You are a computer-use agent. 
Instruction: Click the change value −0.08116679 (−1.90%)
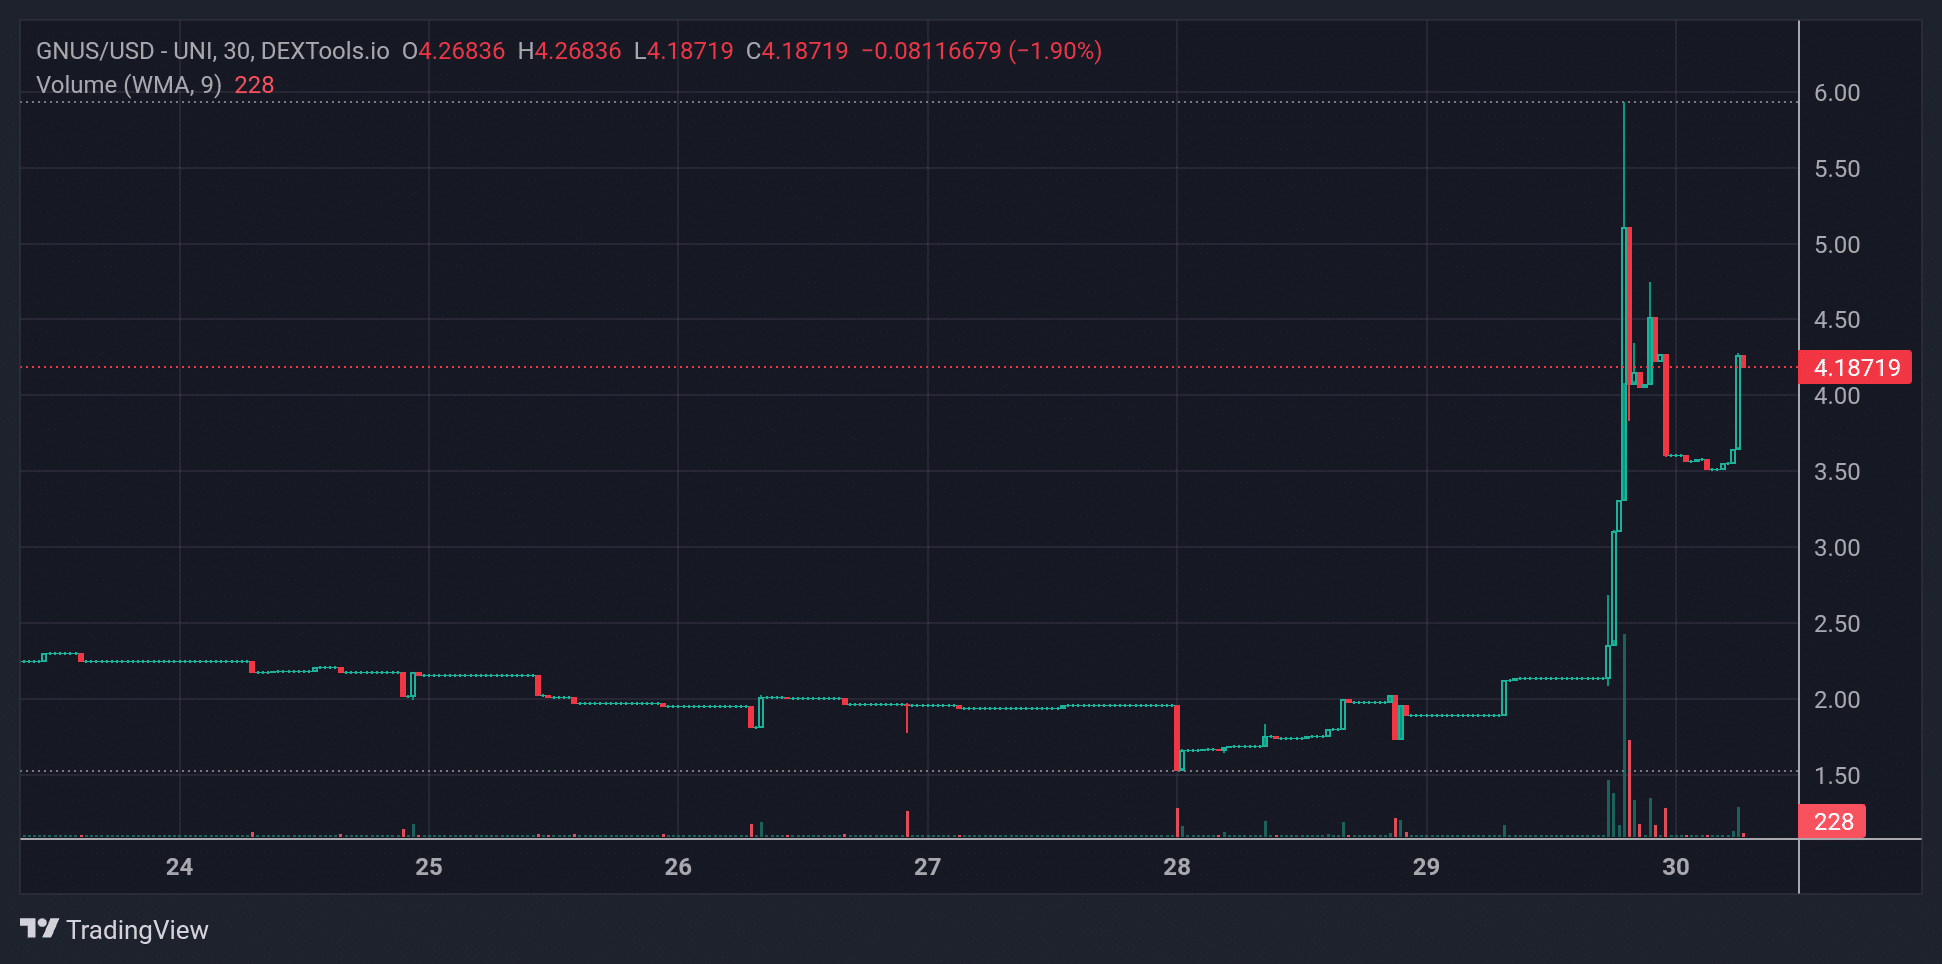(x=981, y=51)
